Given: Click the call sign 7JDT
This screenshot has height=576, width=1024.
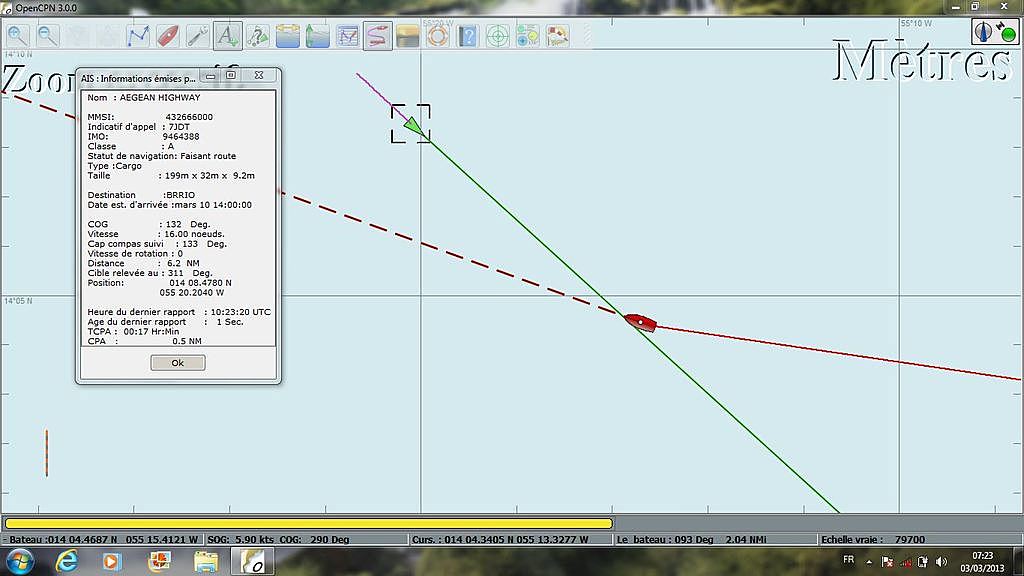Looking at the screenshot, I should coord(179,127).
